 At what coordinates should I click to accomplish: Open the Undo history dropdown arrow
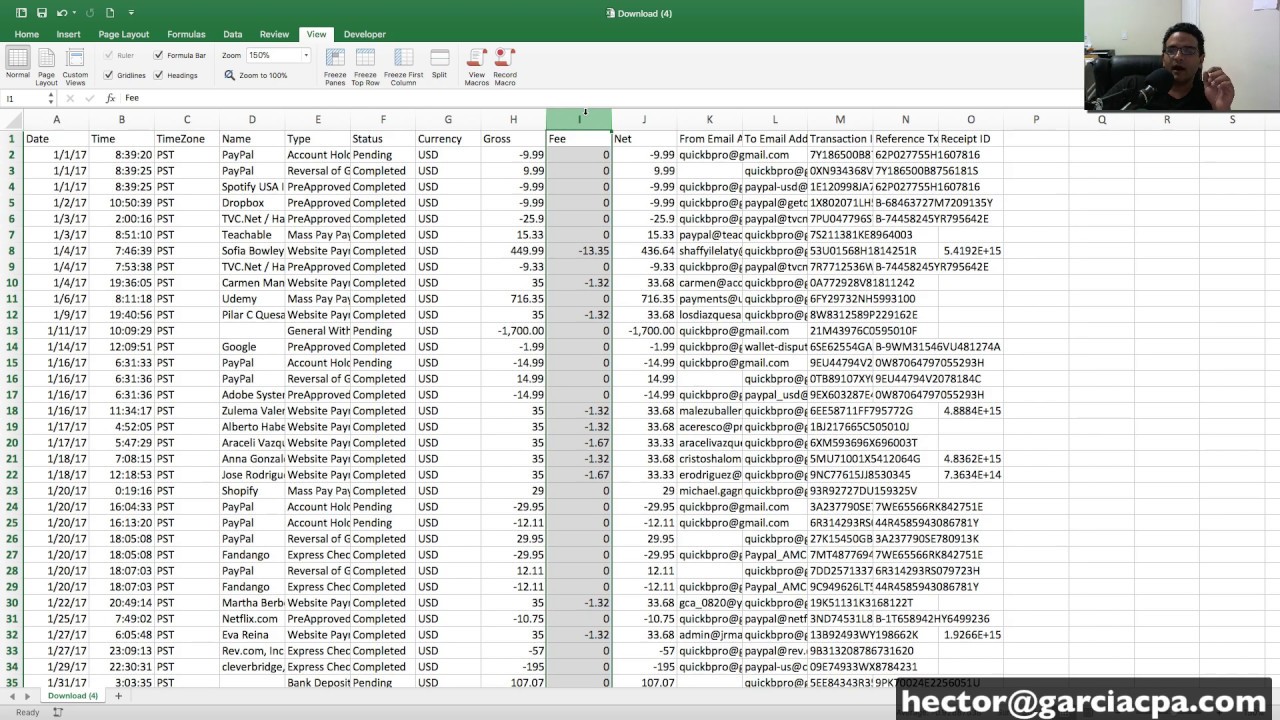pyautogui.click(x=74, y=13)
